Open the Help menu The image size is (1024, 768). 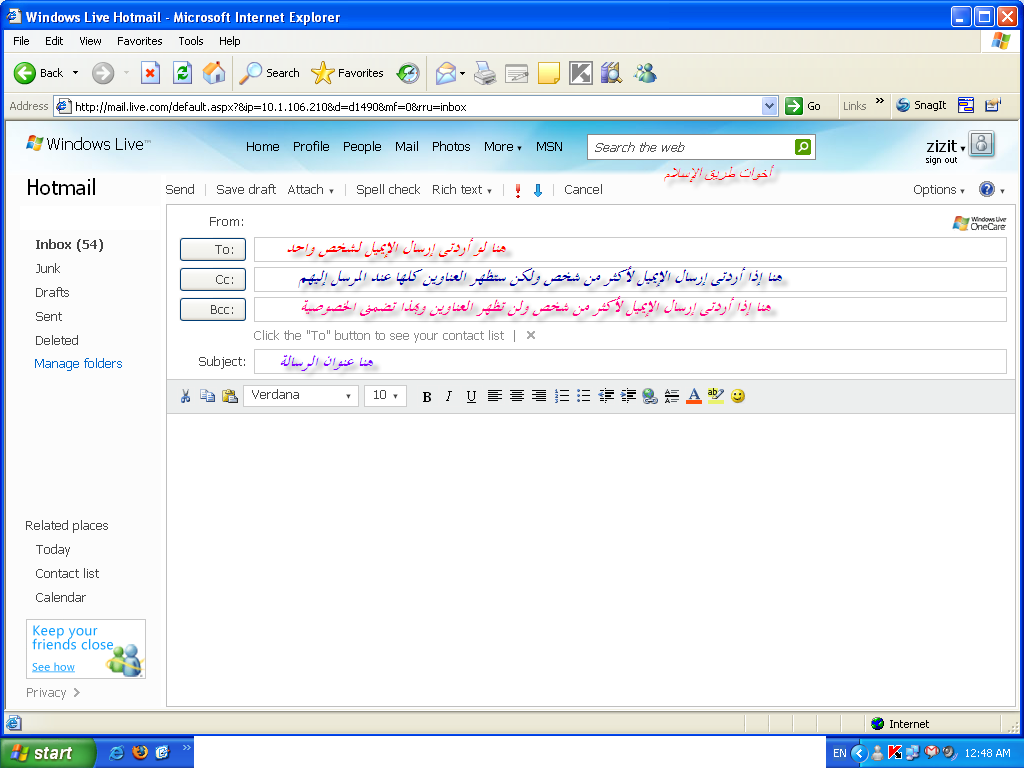click(x=229, y=40)
